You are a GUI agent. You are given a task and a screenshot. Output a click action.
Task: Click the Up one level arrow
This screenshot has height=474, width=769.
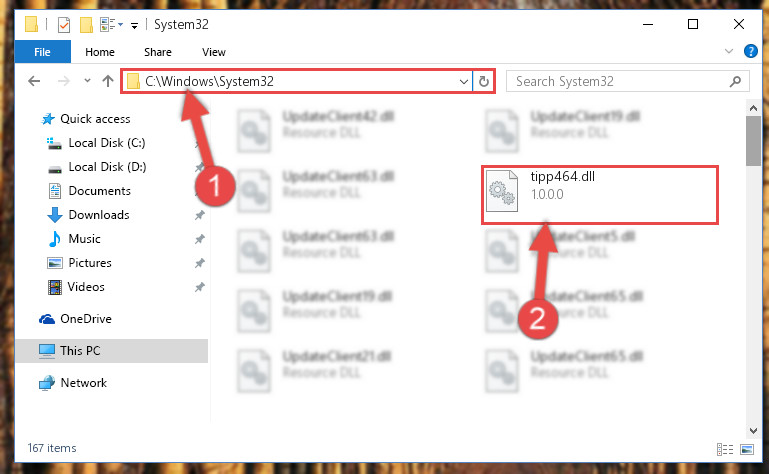[108, 81]
